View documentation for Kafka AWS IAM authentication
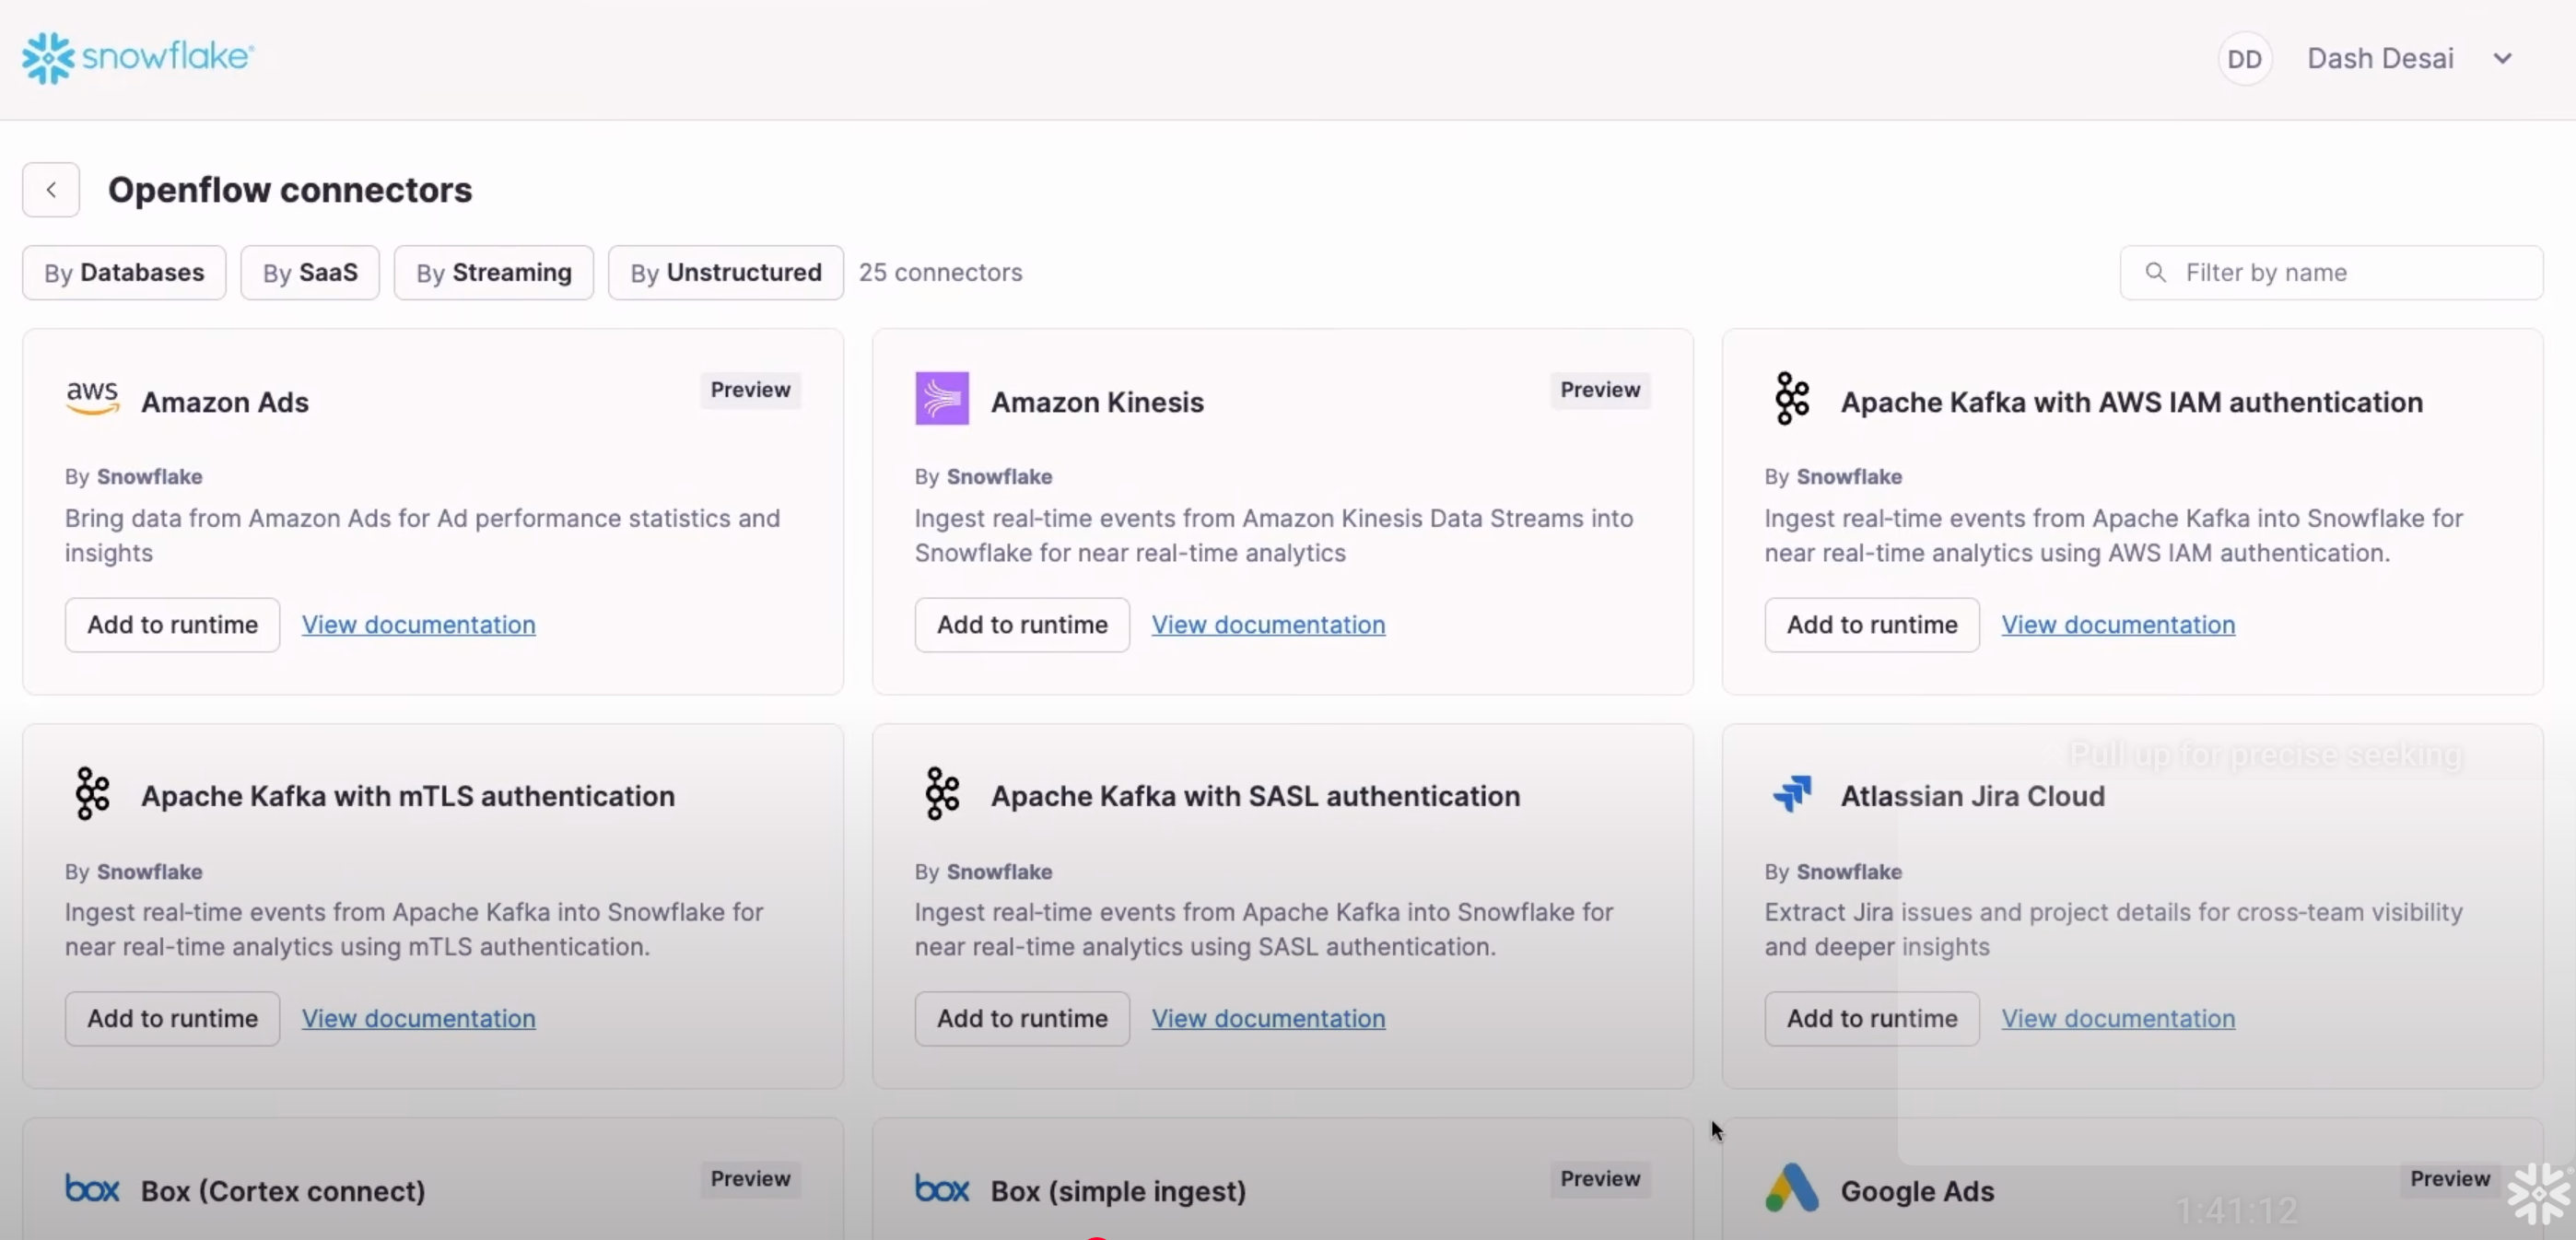 coord(2118,625)
